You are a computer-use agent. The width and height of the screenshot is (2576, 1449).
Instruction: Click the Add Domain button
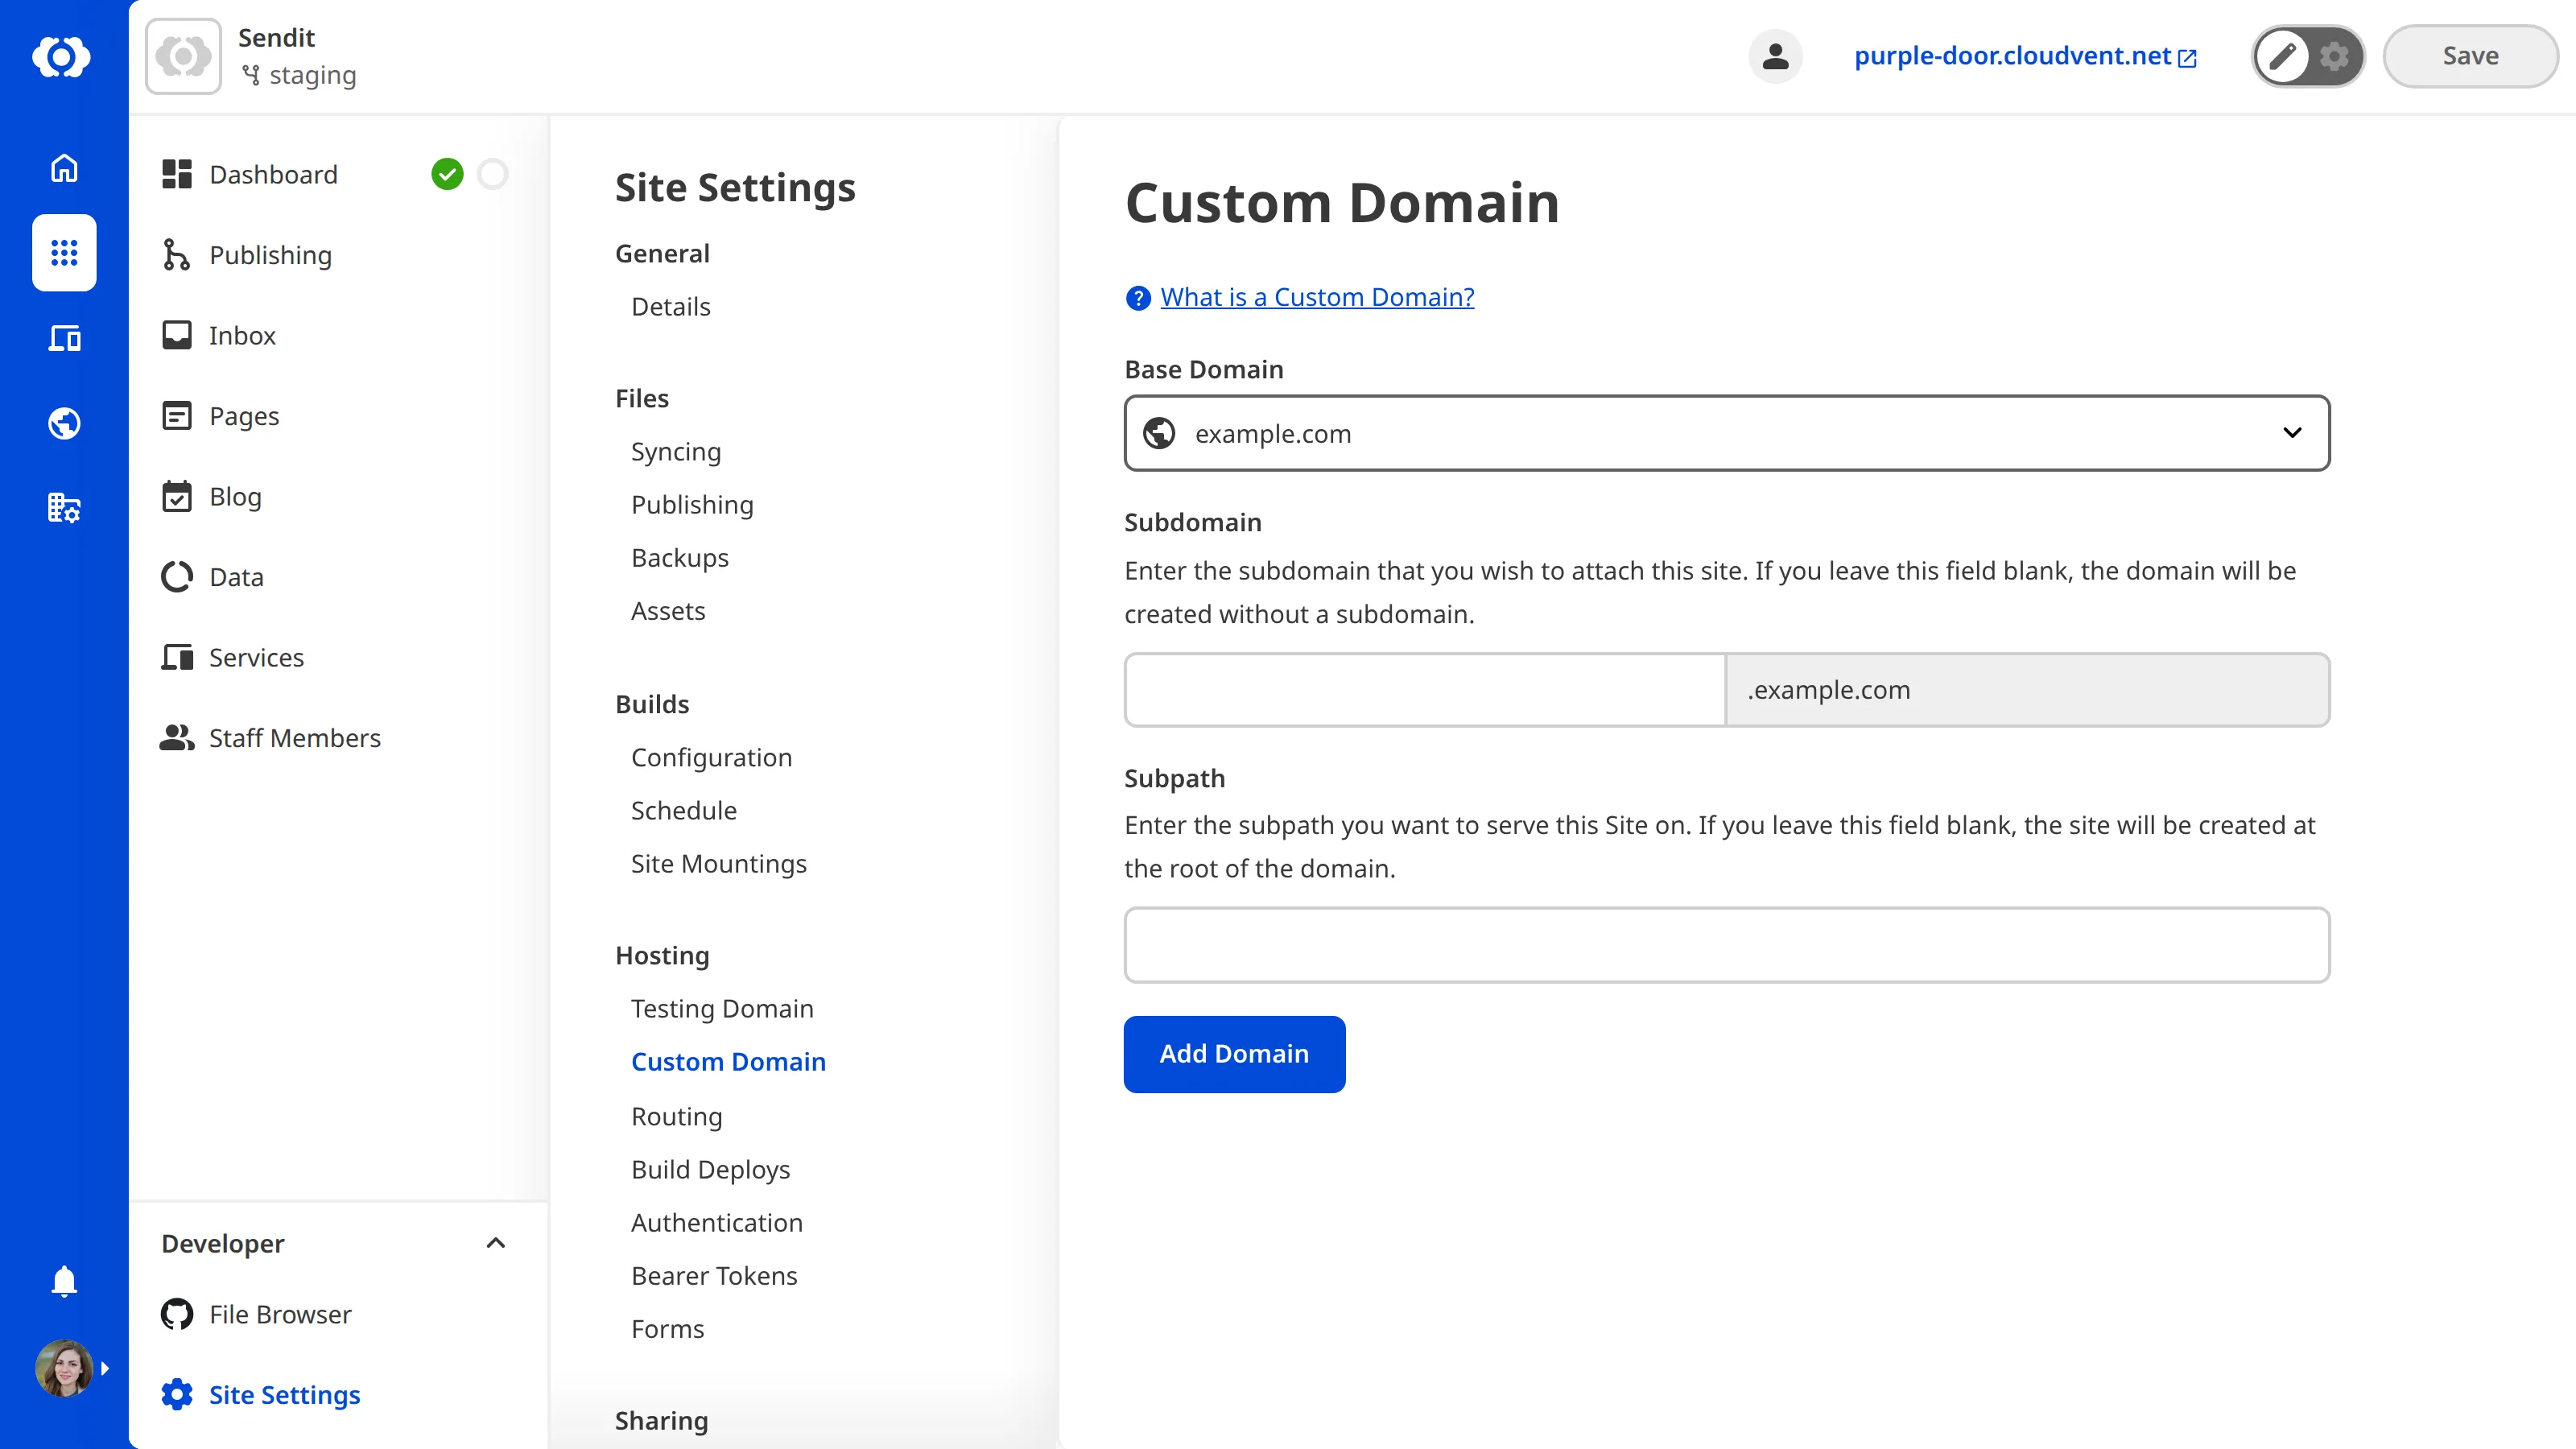(1234, 1053)
